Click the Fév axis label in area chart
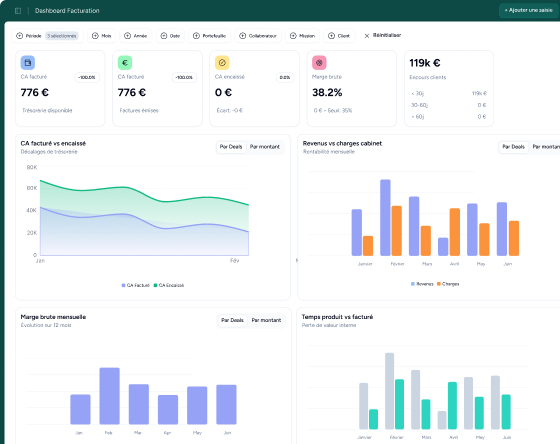Screen dimensions: 560x444 [x=234, y=261]
